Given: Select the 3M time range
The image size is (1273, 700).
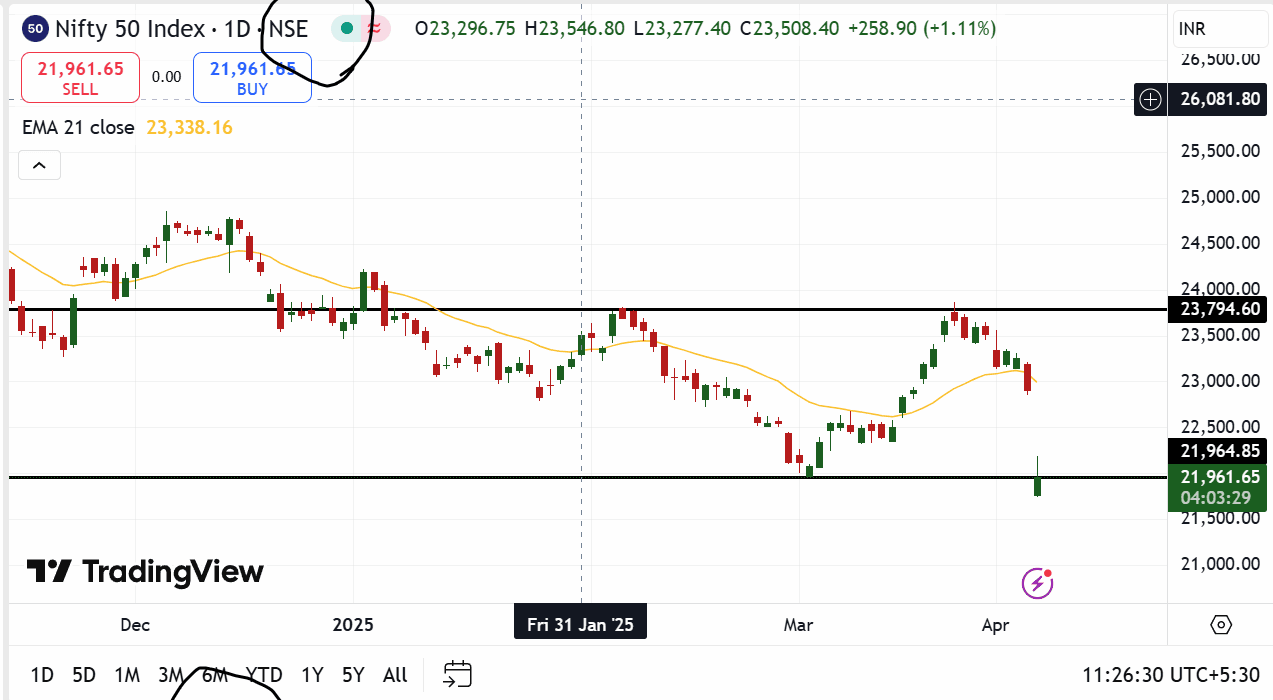Looking at the screenshot, I should click(x=171, y=675).
